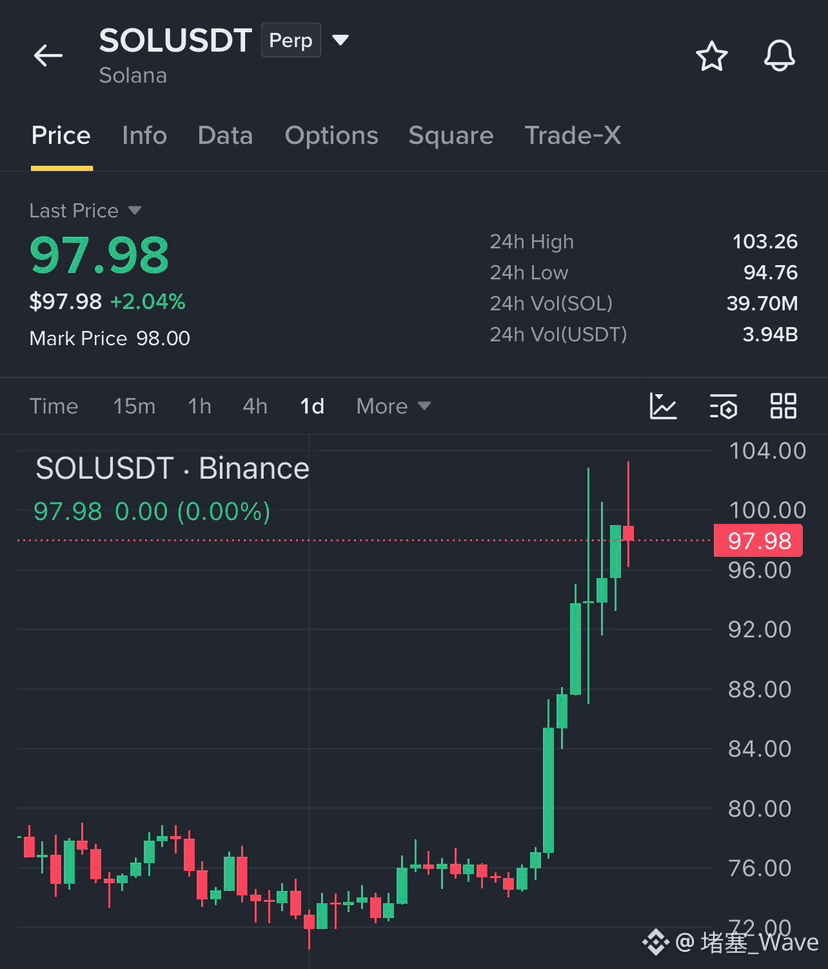Image resolution: width=828 pixels, height=969 pixels.
Task: Open price alert bell icon
Action: 779,56
